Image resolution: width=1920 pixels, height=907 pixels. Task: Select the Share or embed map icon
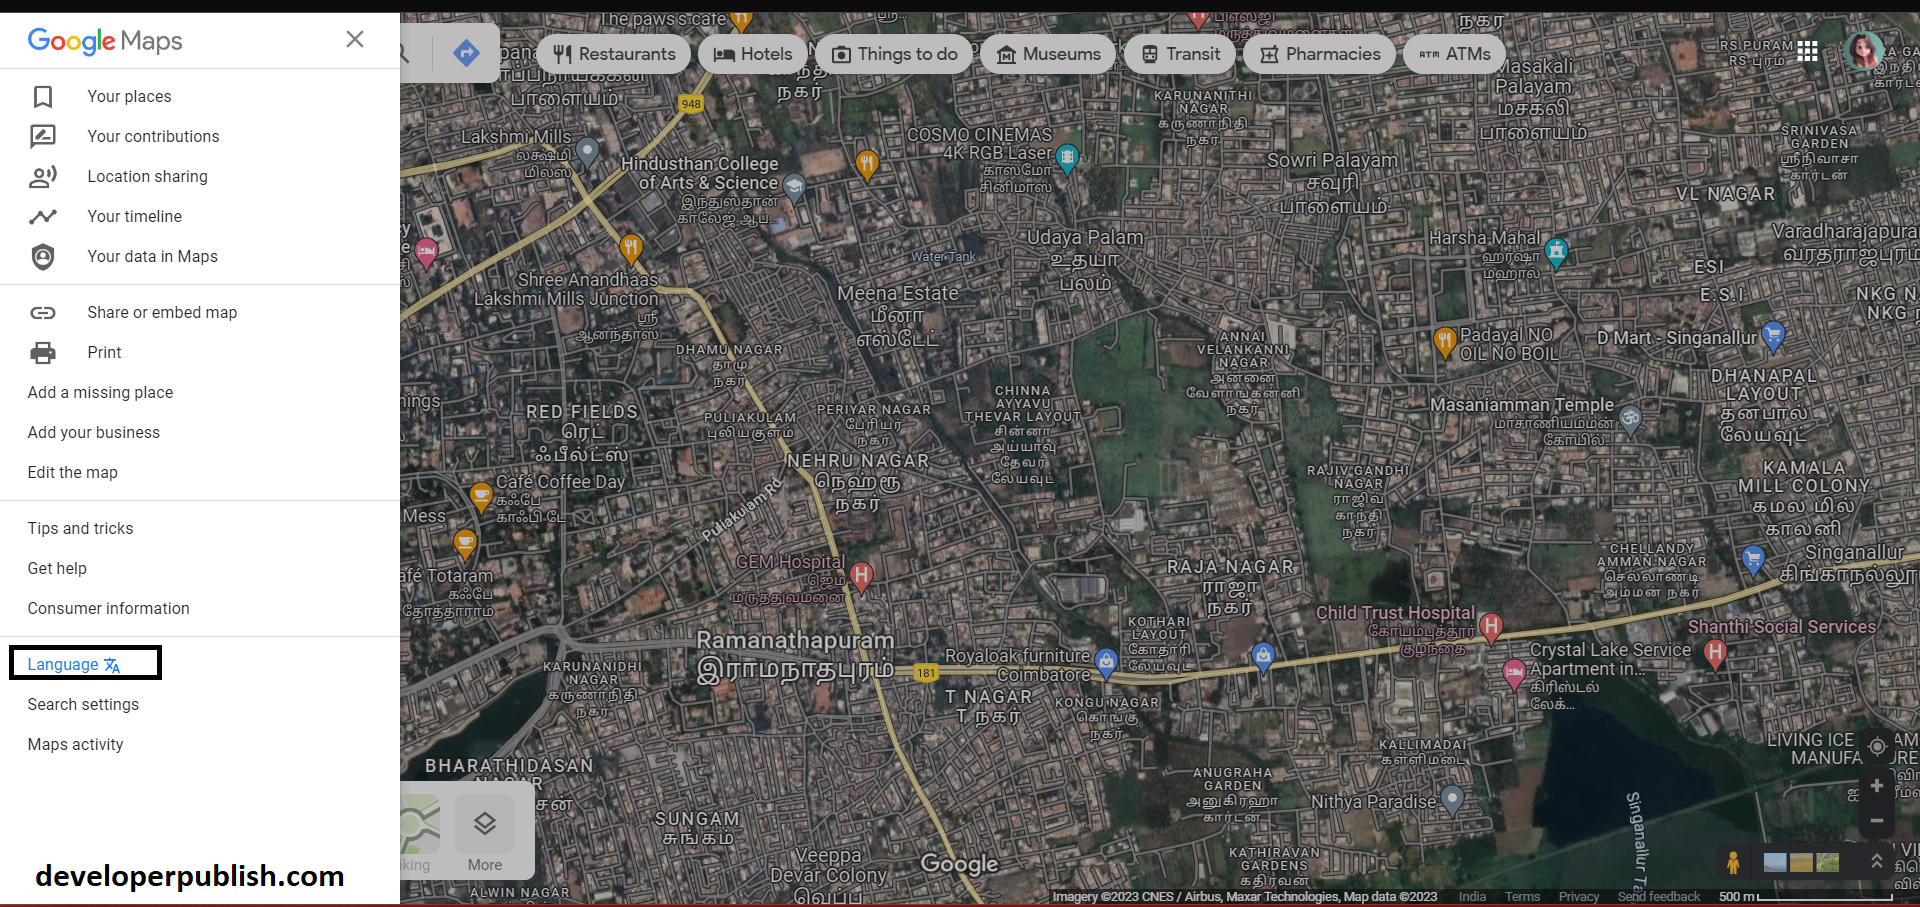(x=43, y=312)
